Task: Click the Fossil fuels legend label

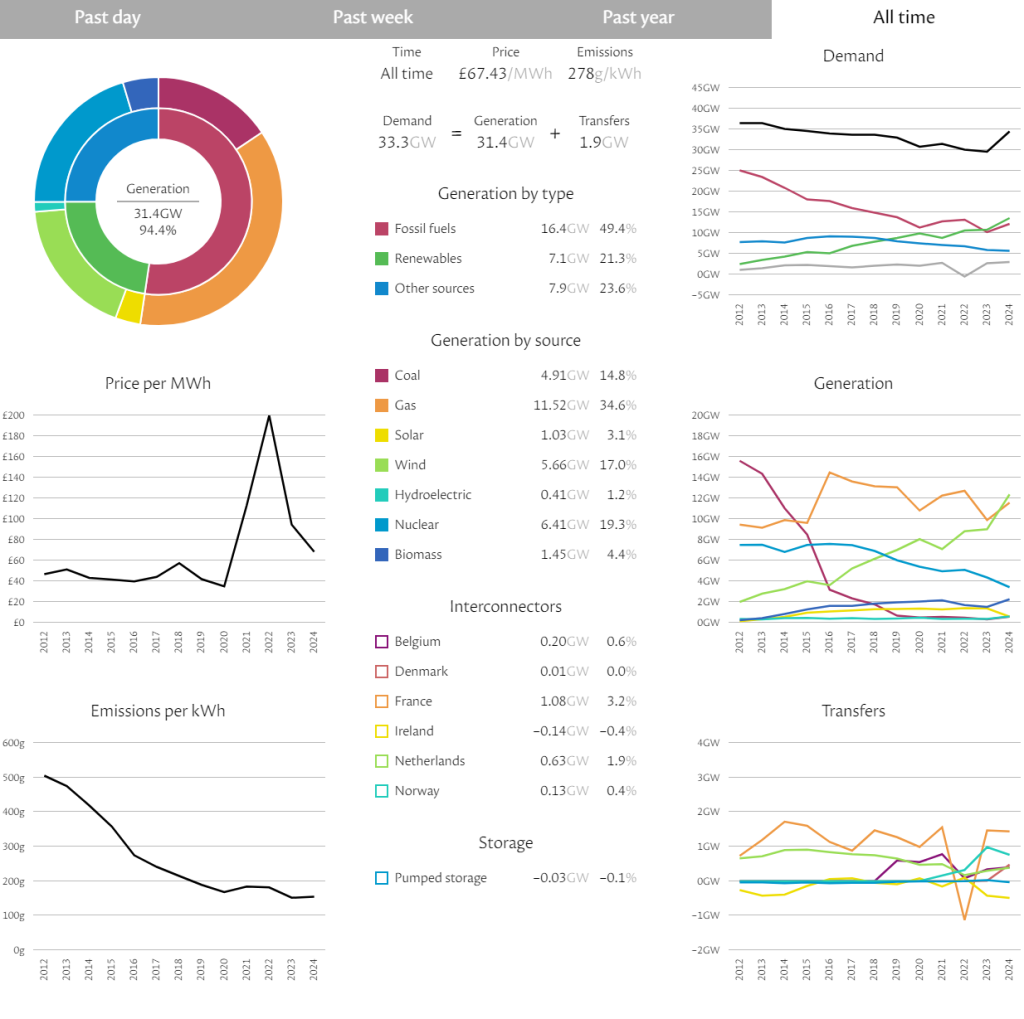Action: coord(427,229)
